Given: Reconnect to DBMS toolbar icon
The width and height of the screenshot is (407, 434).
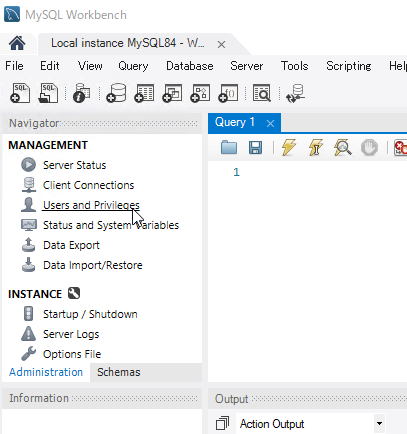Looking at the screenshot, I should [x=295, y=93].
